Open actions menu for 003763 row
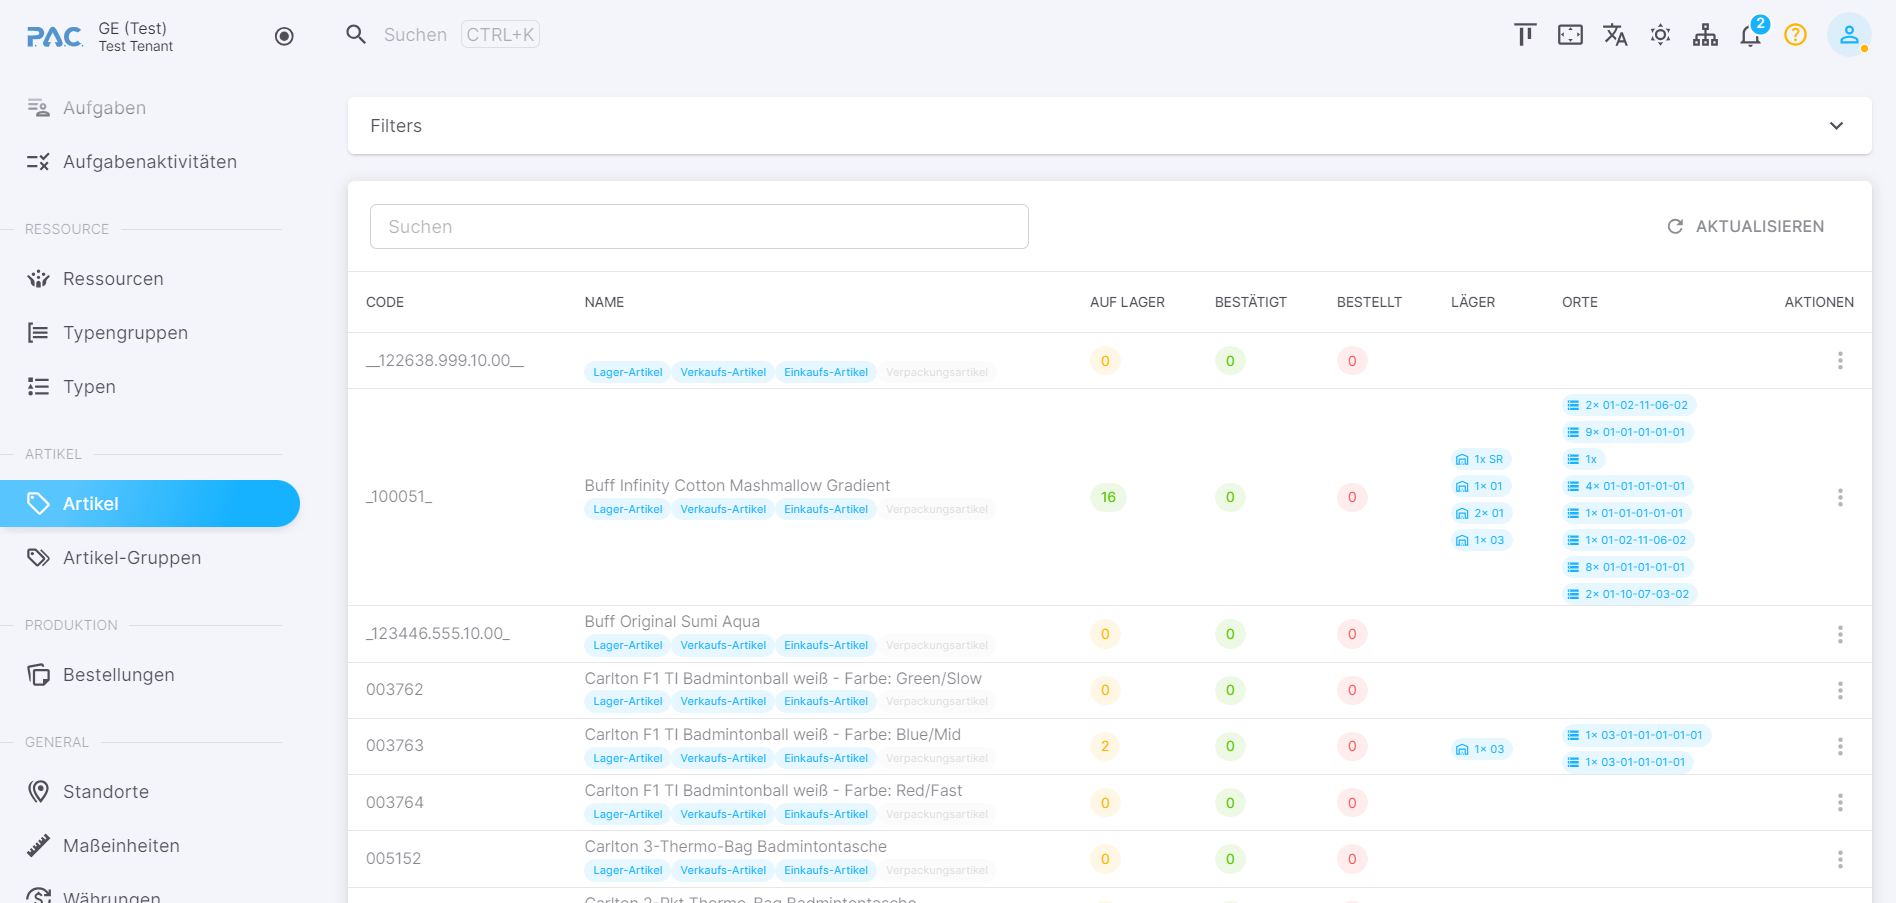 1840,747
